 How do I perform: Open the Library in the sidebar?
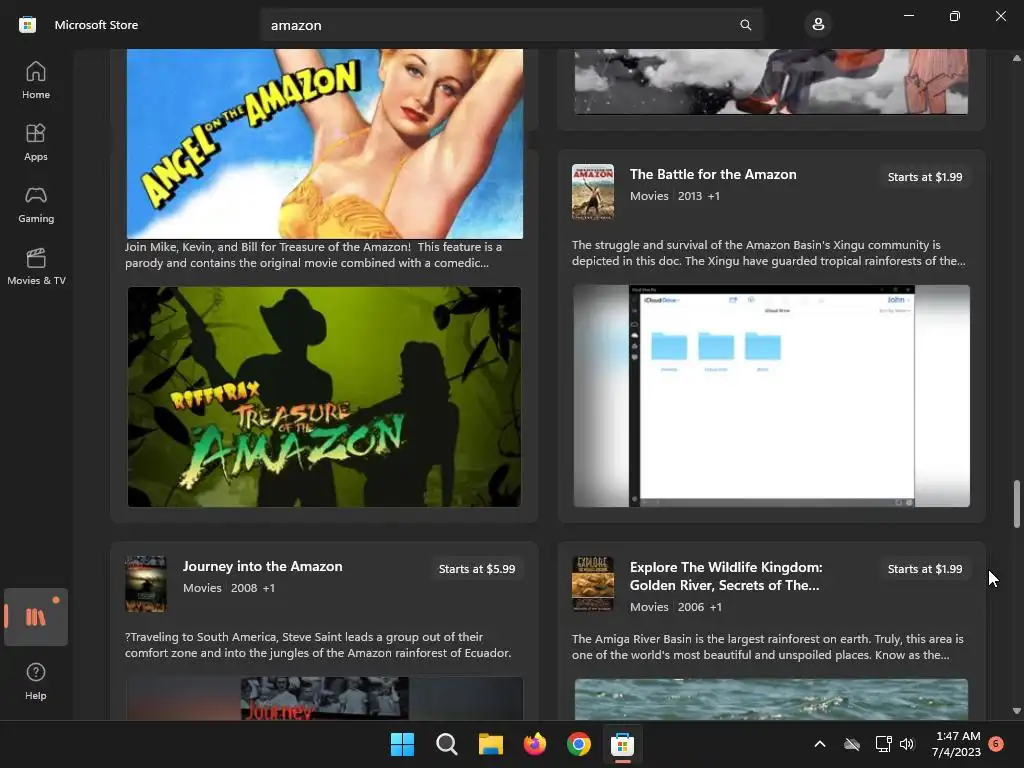click(x=36, y=616)
